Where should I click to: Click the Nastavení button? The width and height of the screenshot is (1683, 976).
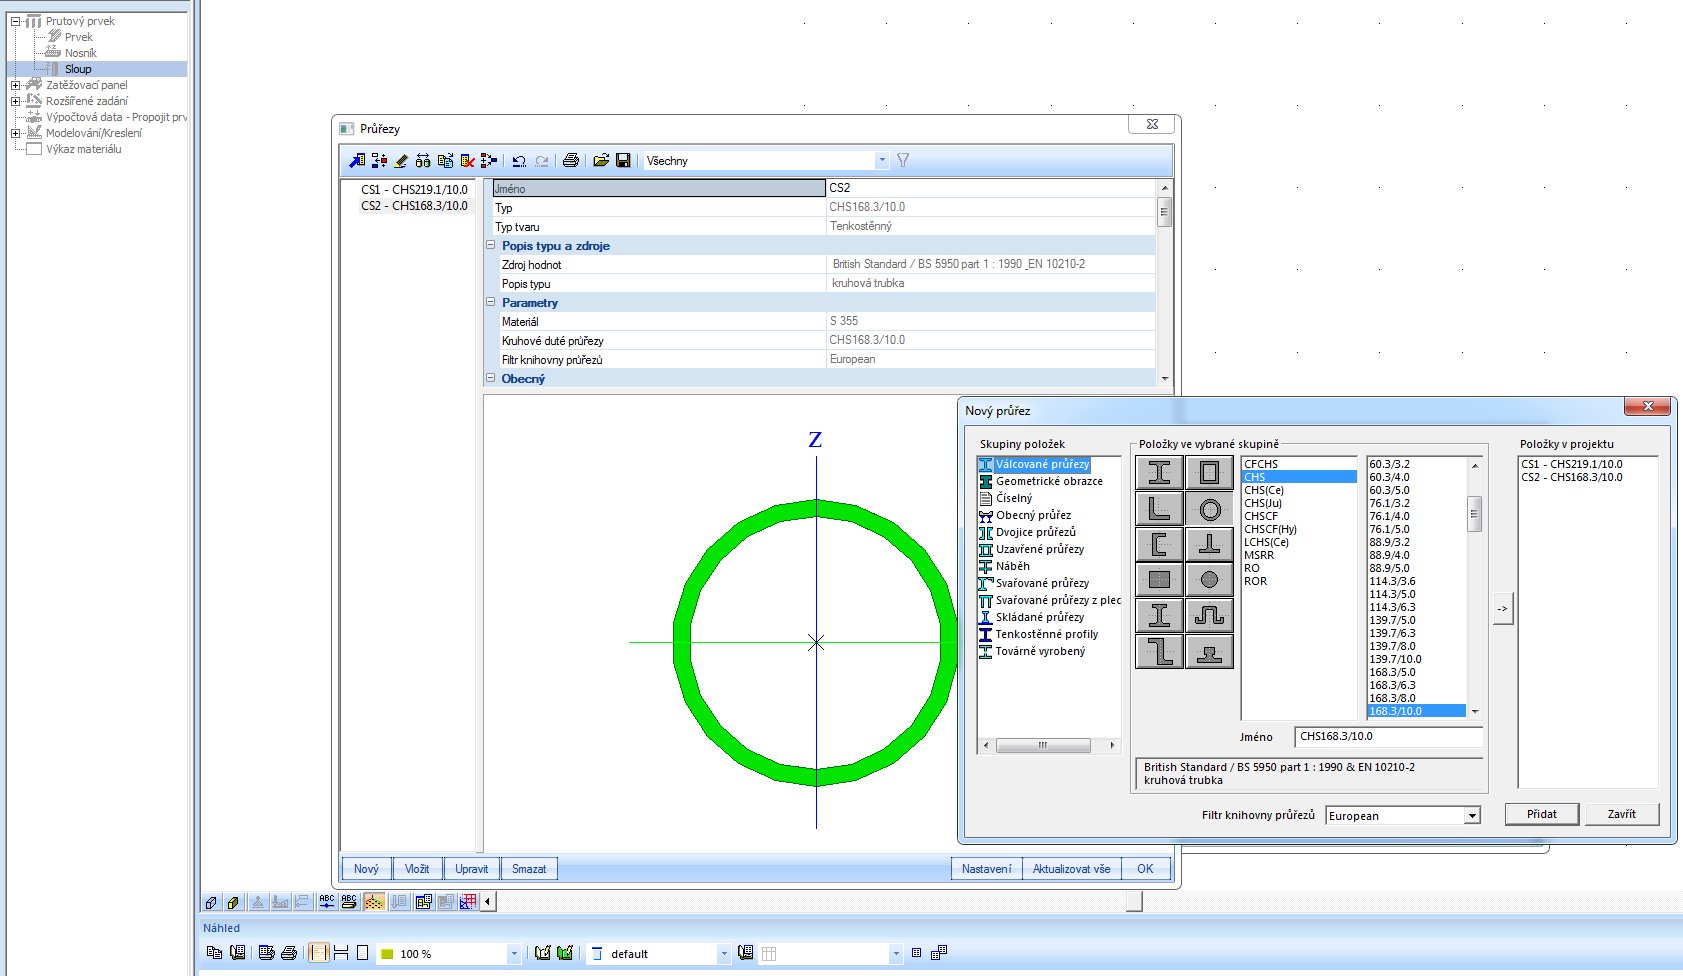(986, 869)
